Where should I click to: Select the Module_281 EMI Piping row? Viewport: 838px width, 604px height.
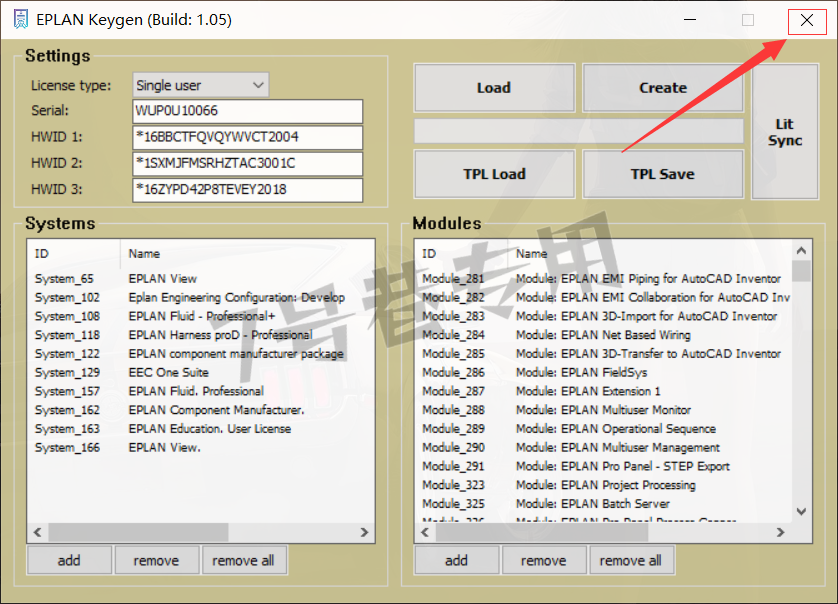[x=604, y=279]
